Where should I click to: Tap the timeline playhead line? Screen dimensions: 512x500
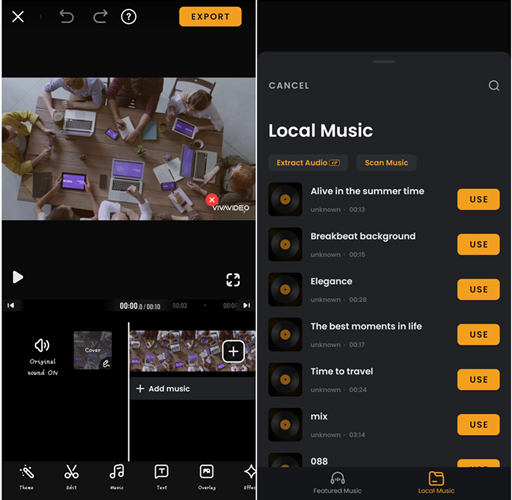[x=129, y=392]
